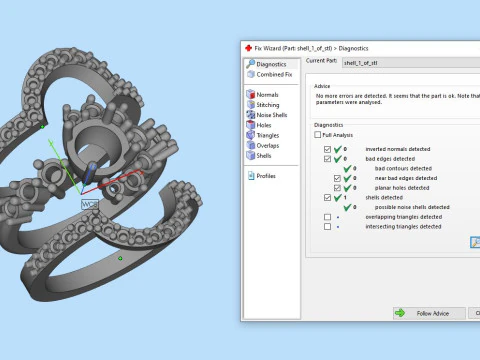The width and height of the screenshot is (480, 360).
Task: Click the green point on the upper ring
Action: [42, 127]
